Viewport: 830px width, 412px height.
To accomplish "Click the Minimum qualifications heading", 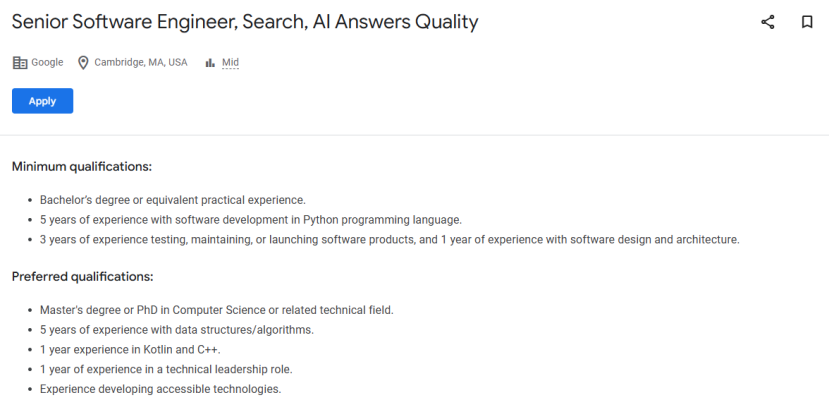I will point(82,167).
